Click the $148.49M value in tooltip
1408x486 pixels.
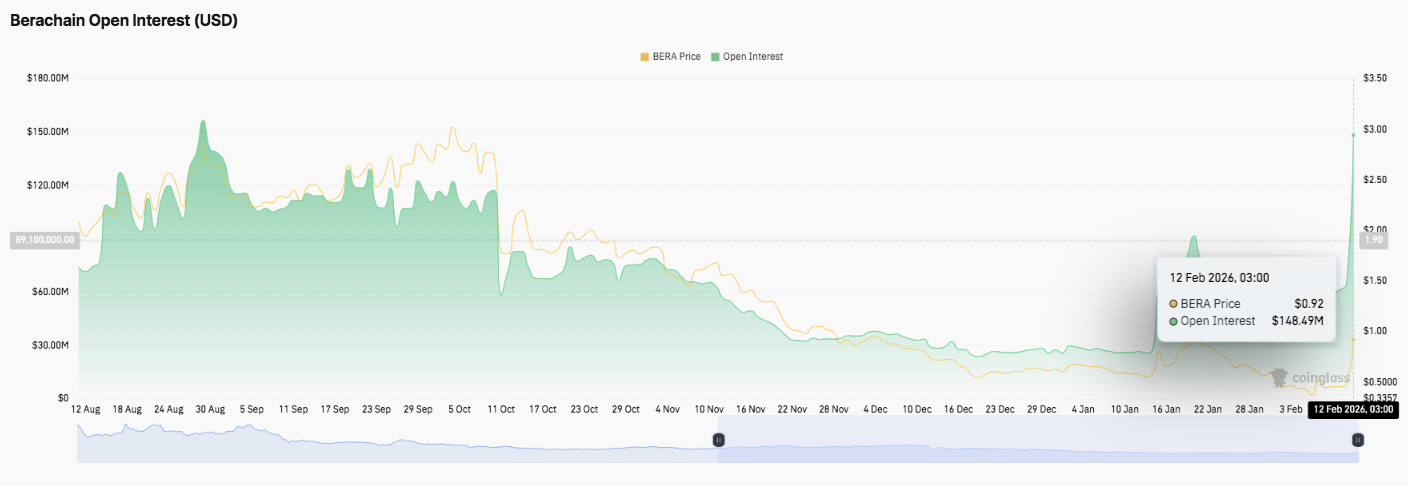(1297, 321)
